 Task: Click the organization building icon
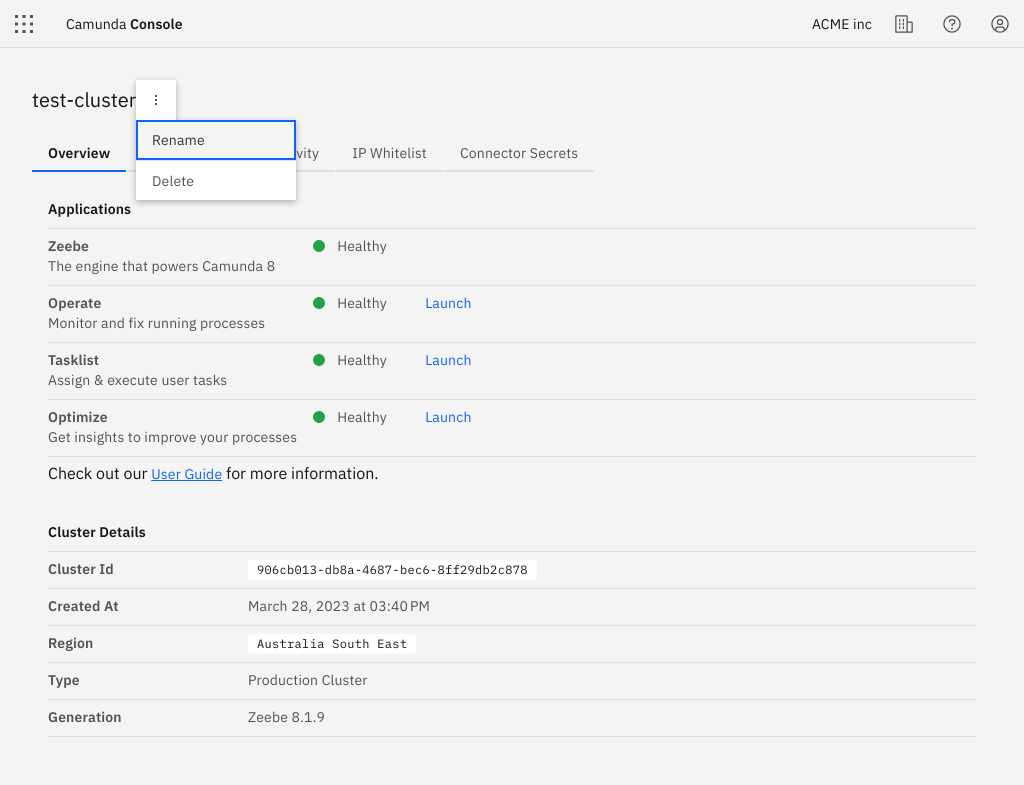(904, 24)
